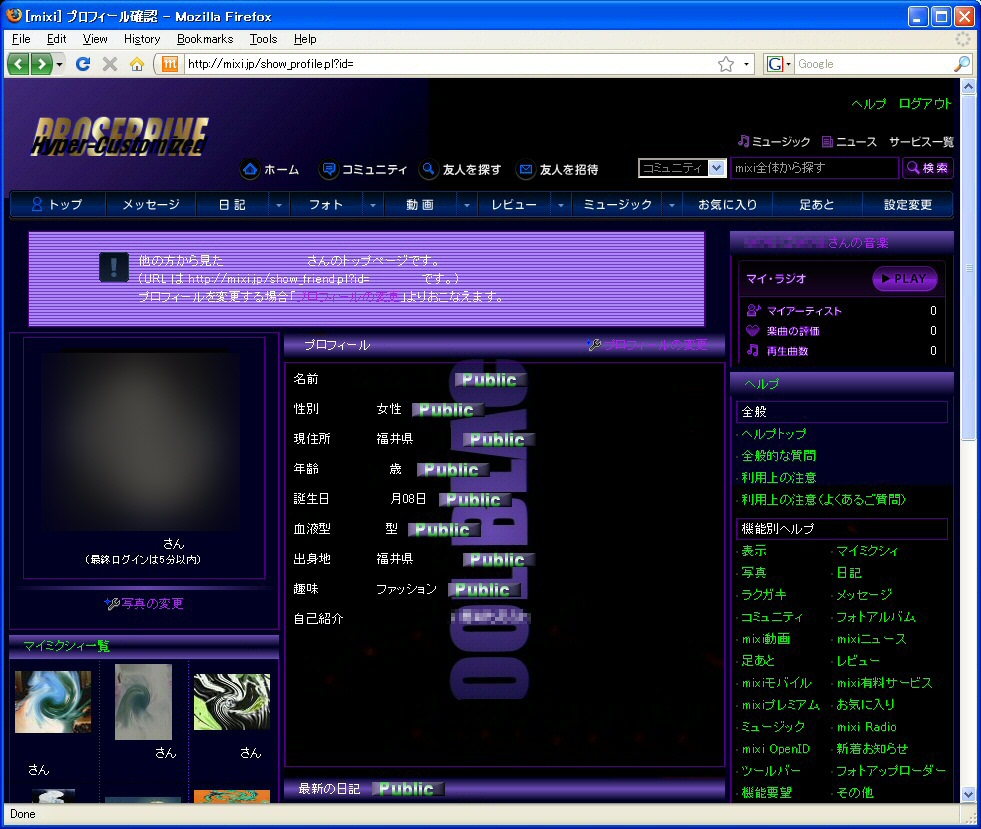Click the heart icon beside 楽曲の評価

(753, 330)
